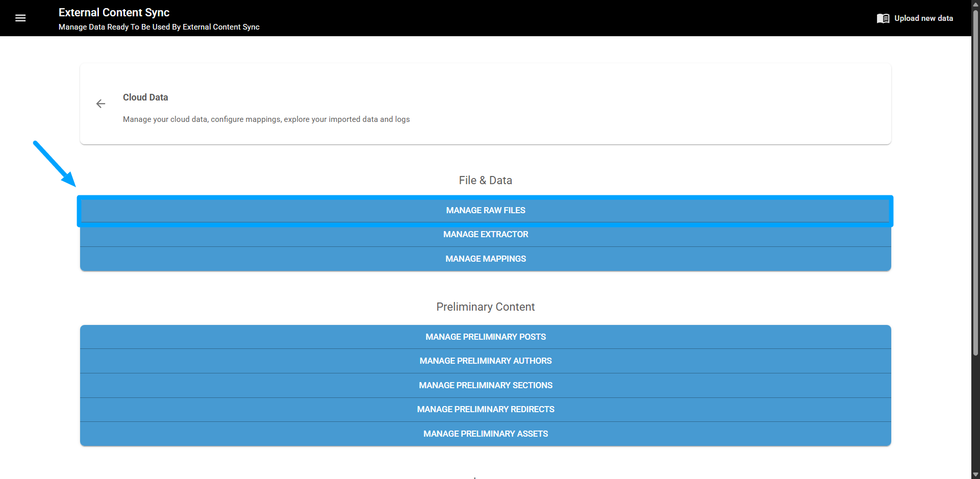Open Manage Raw Files
The image size is (980, 479).
(486, 211)
